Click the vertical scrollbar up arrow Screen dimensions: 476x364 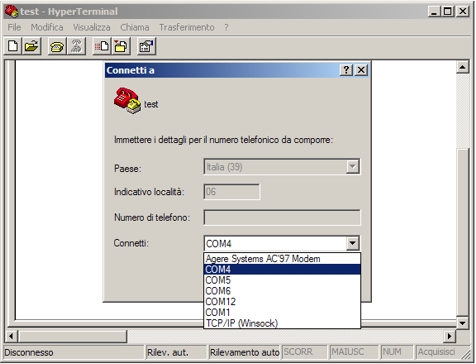coord(462,67)
